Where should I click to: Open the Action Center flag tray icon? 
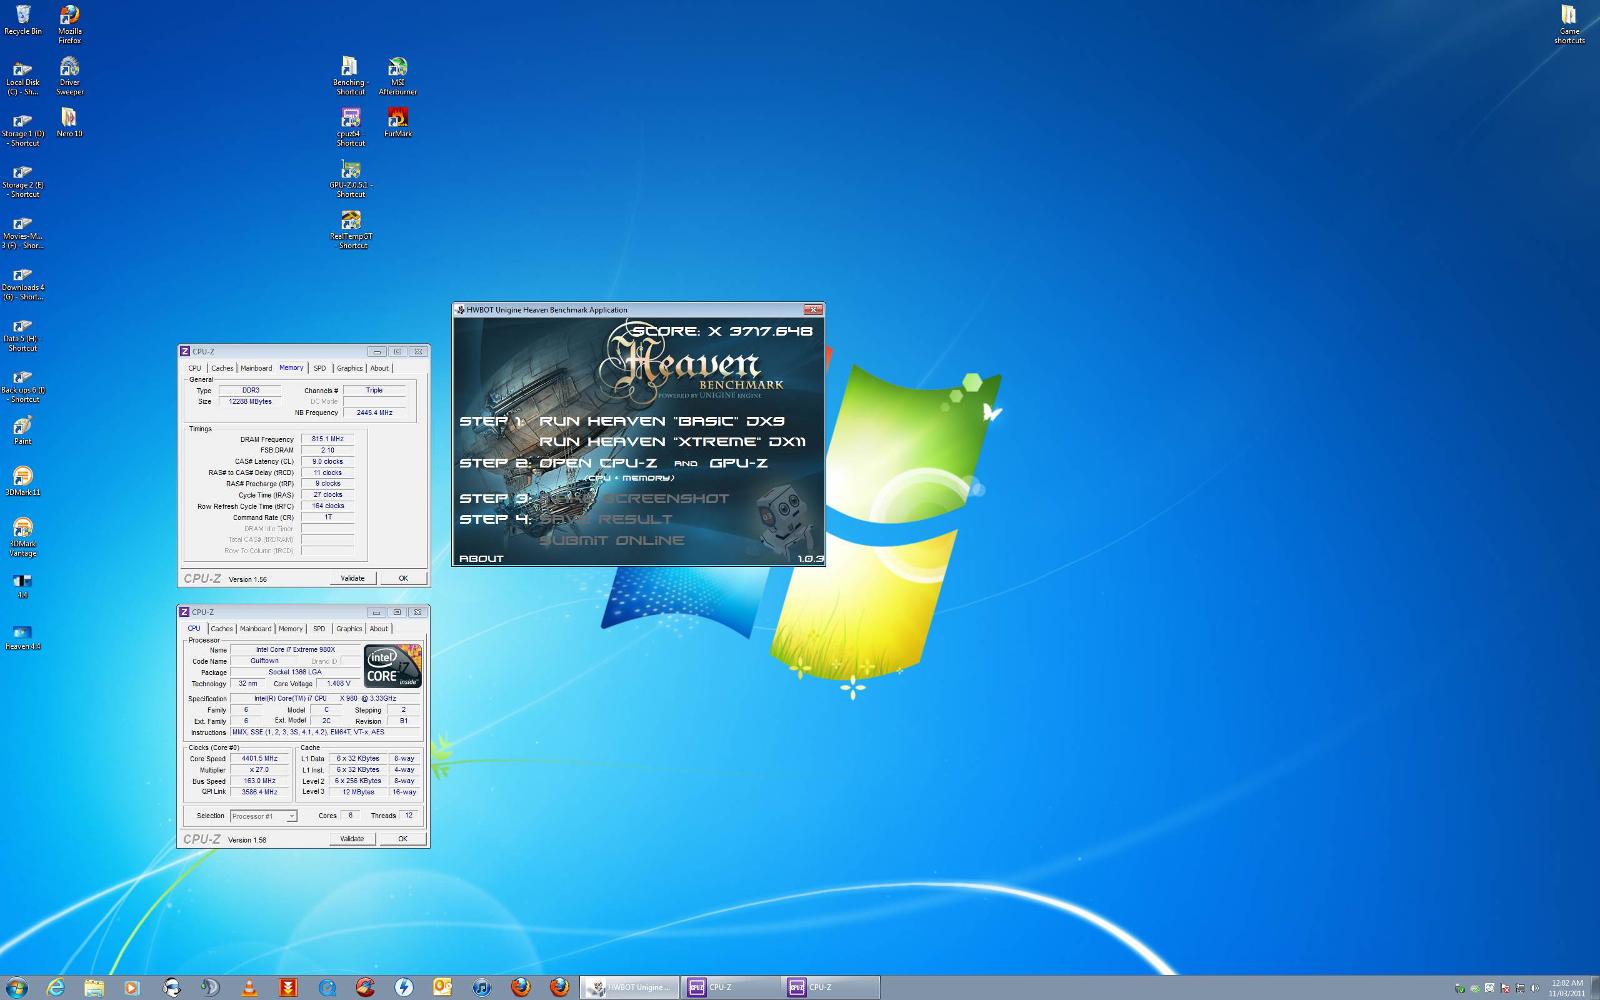click(x=1504, y=988)
